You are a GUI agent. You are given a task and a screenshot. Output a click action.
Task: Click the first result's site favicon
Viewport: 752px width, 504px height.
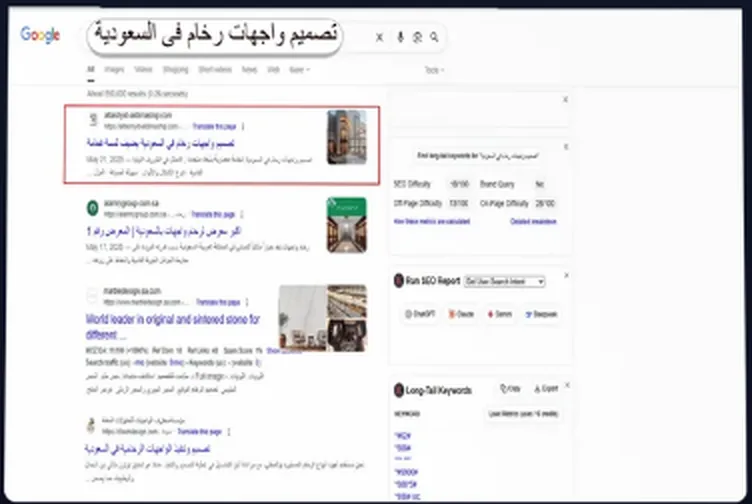[93, 120]
